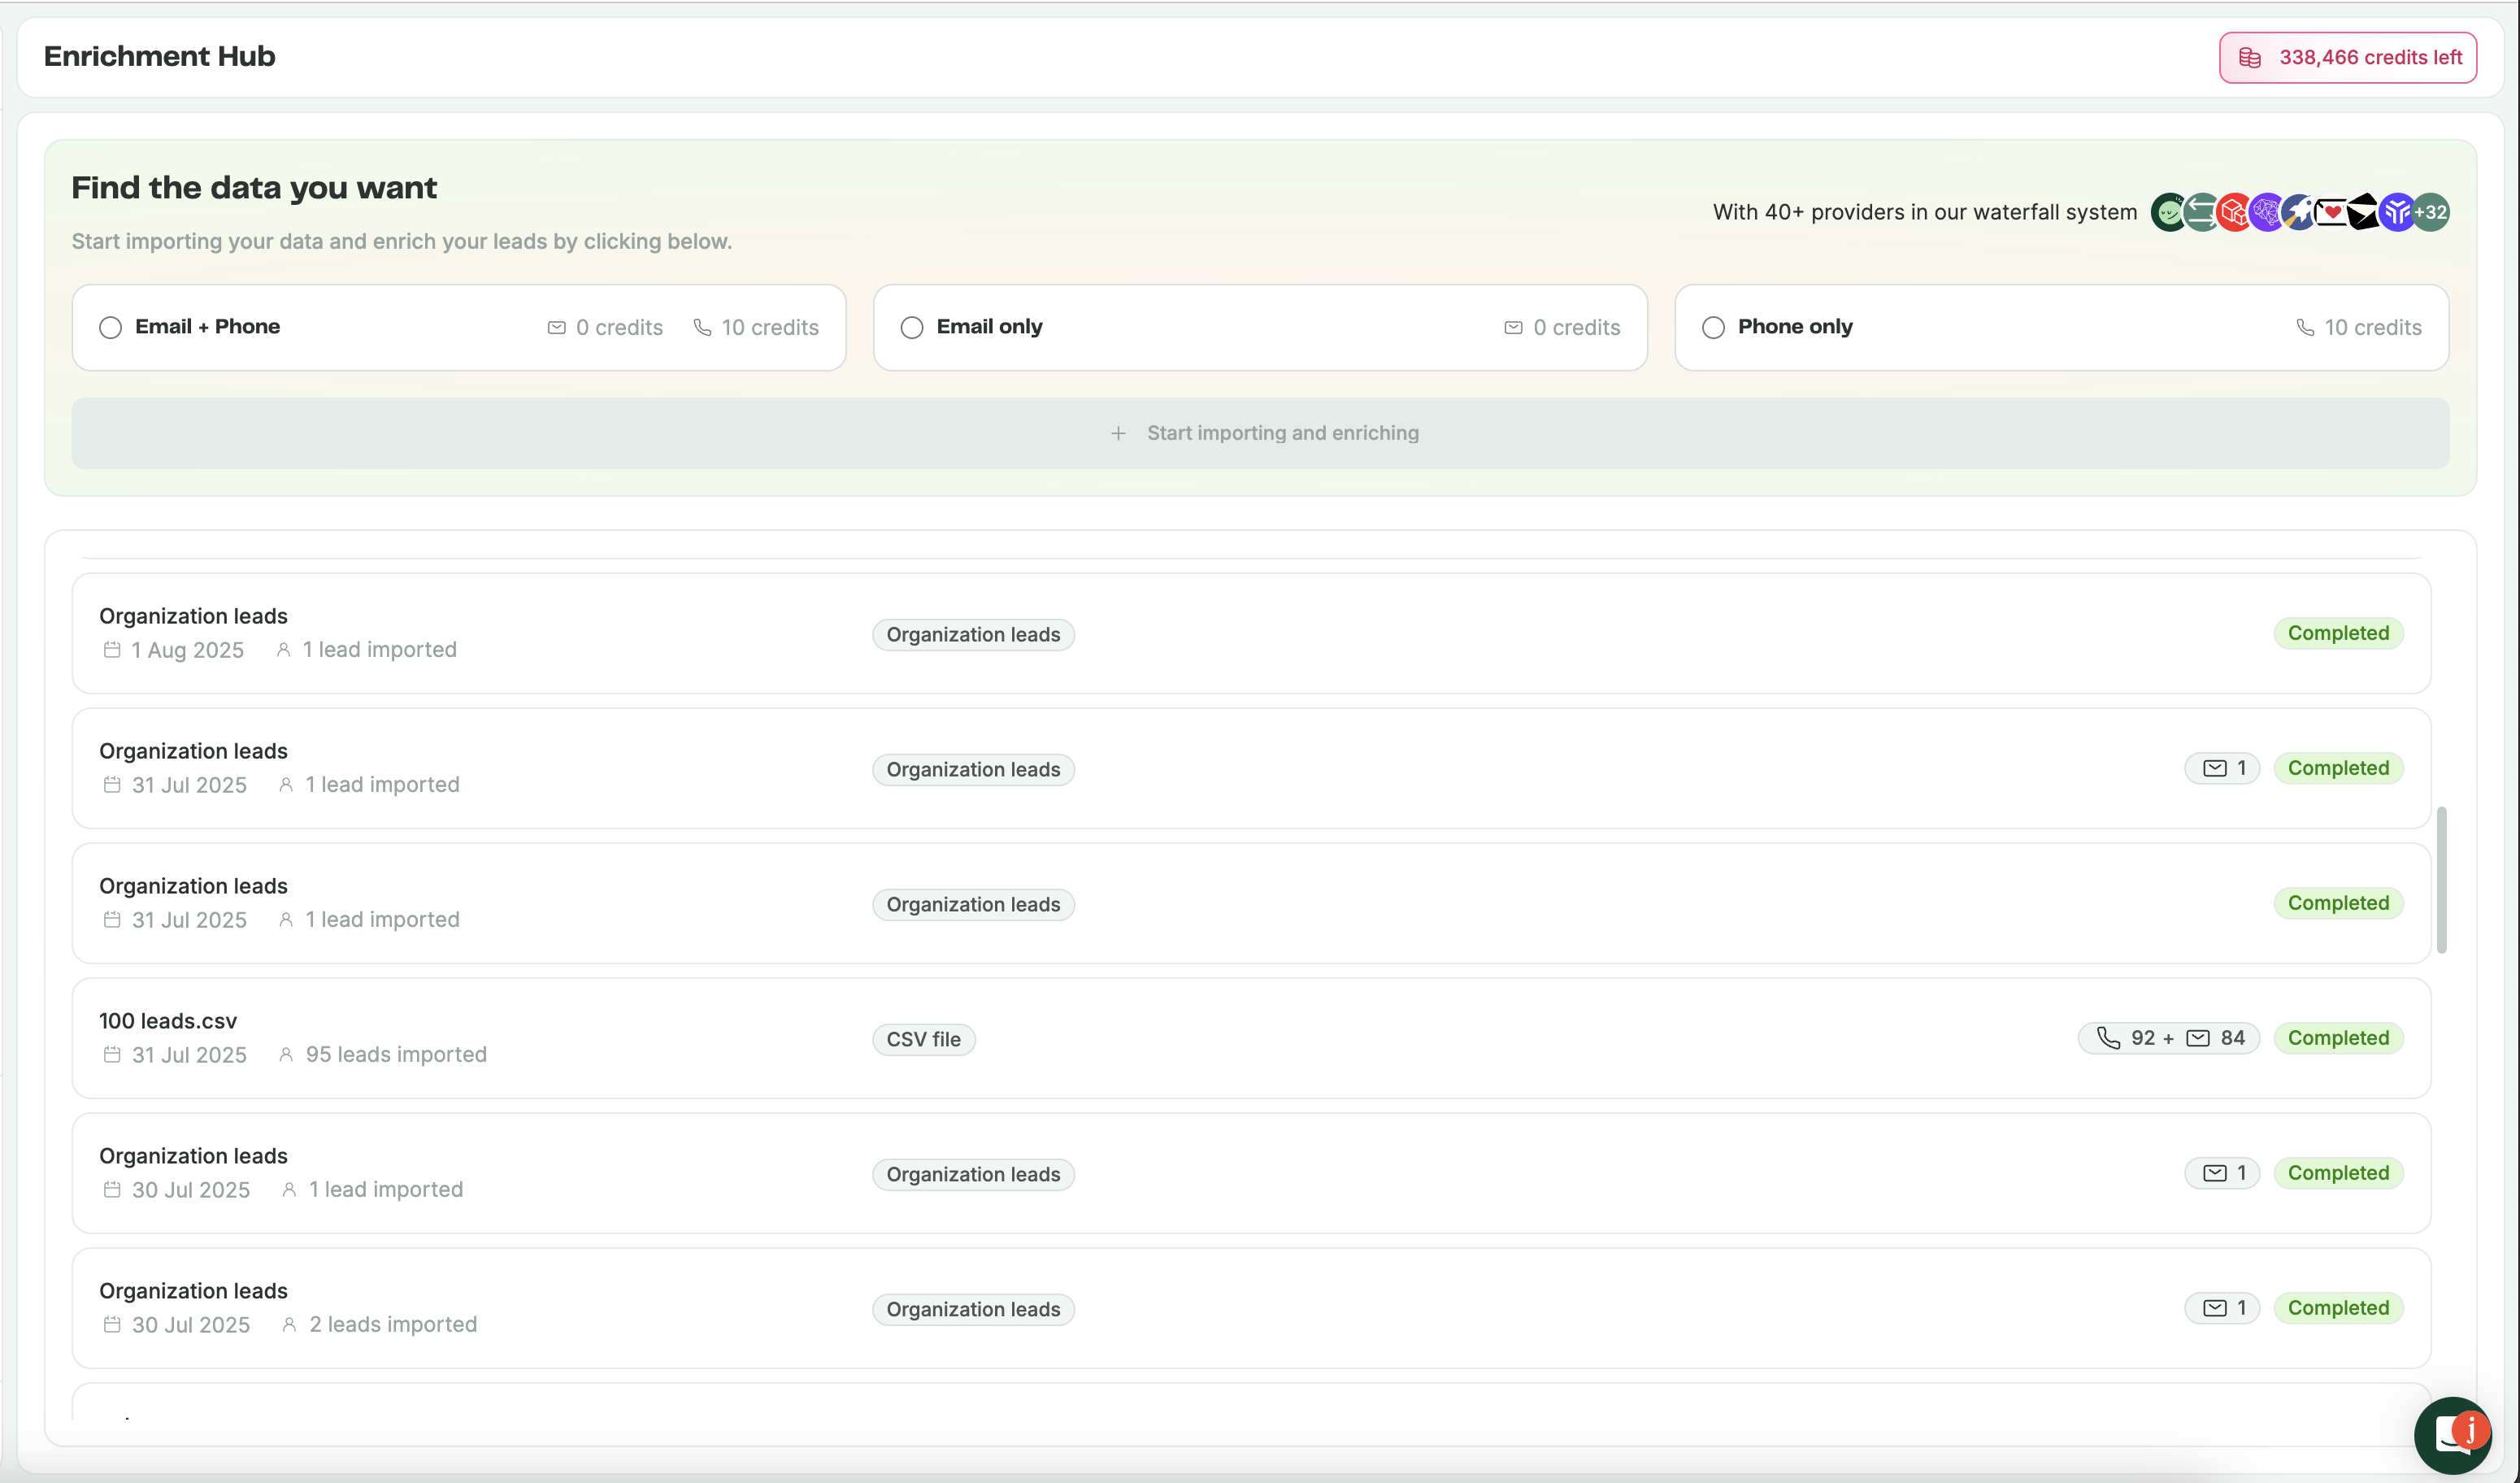Click the red cube provider icon

tap(2233, 212)
